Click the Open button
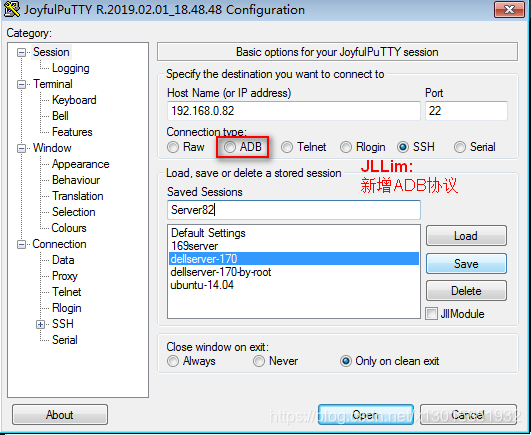The image size is (531, 435). (366, 415)
